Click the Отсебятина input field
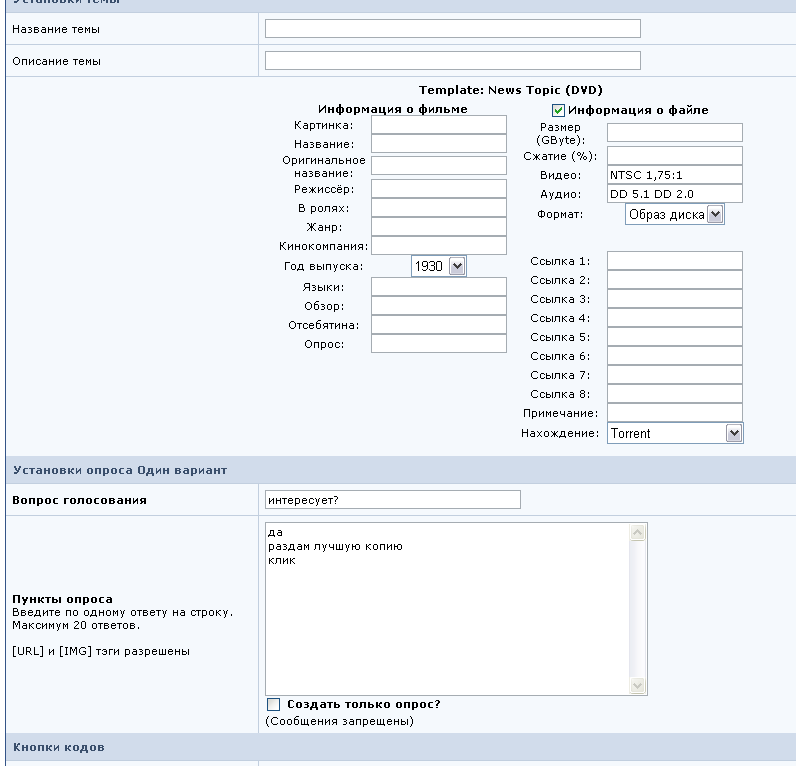Viewport: 796px width, 766px height. [x=439, y=324]
